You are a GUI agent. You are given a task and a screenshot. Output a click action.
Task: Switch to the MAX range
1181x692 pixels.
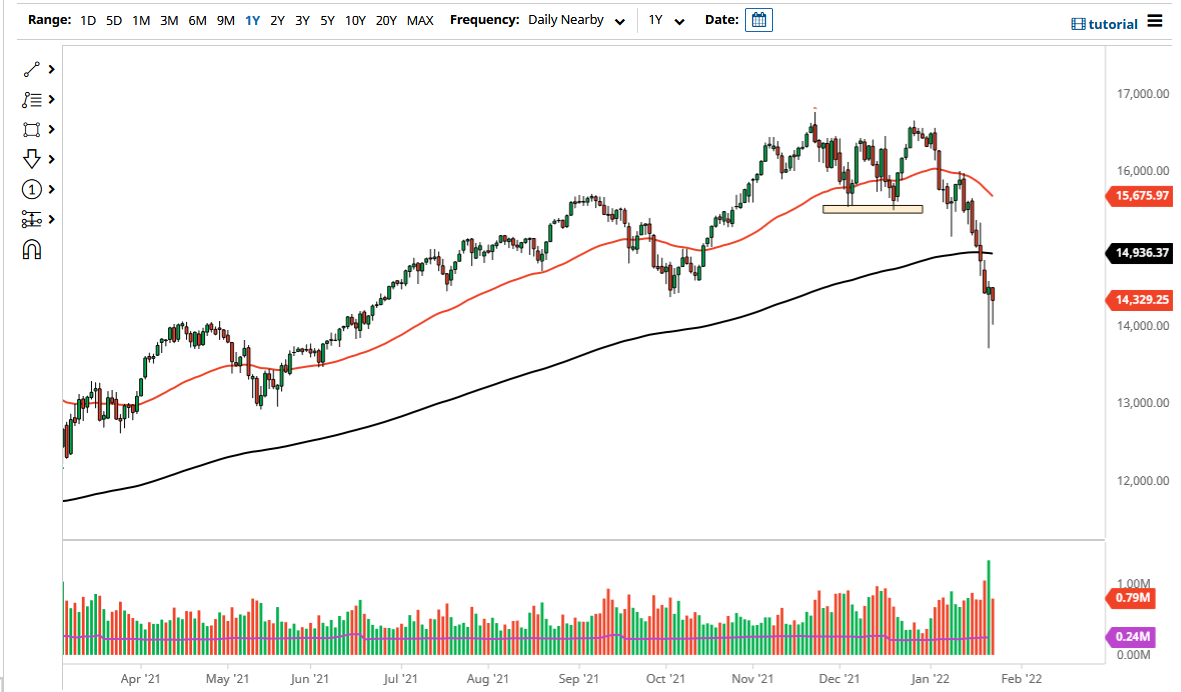click(420, 19)
